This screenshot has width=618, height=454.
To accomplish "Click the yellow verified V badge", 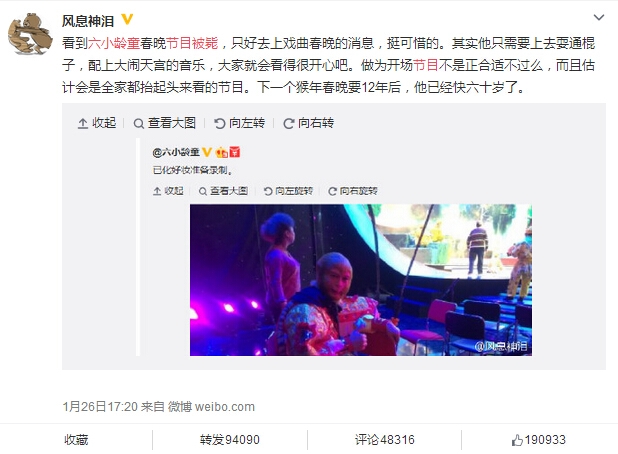I will 127,19.
